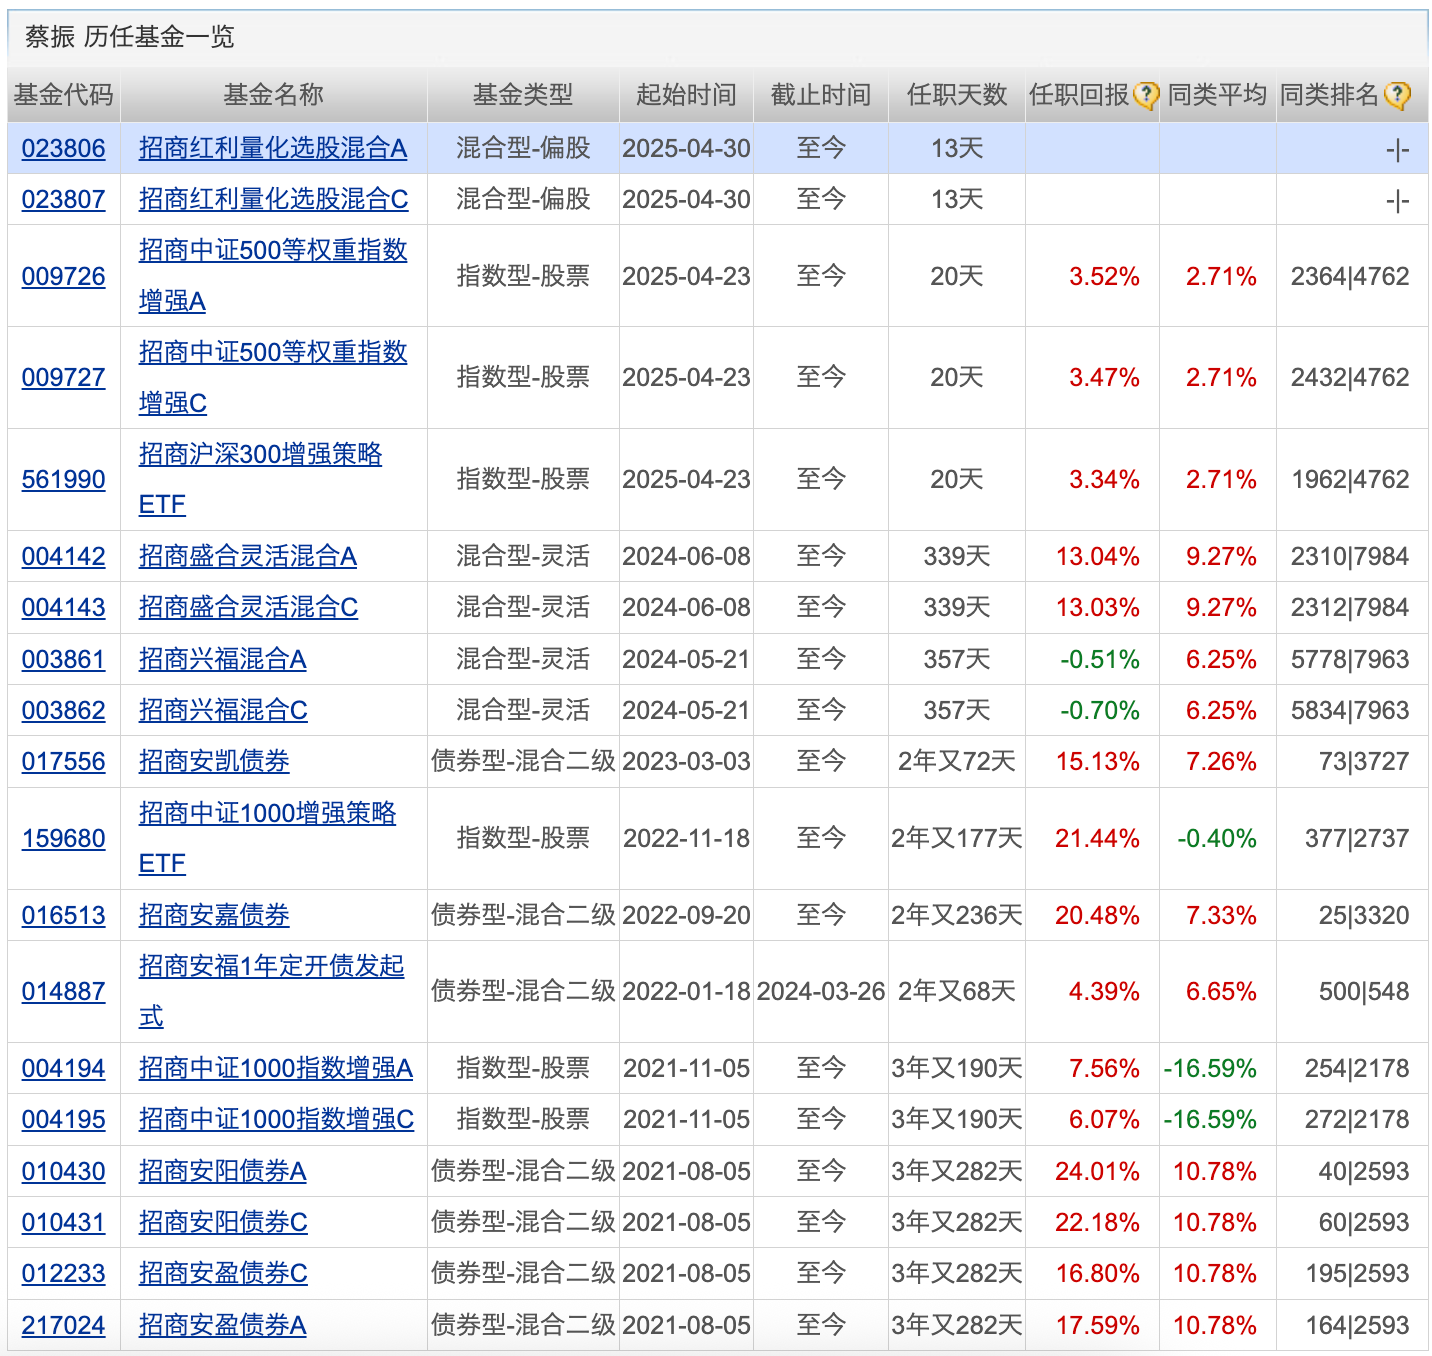
Task: Open fund code 010431 link
Action: click(x=63, y=1223)
